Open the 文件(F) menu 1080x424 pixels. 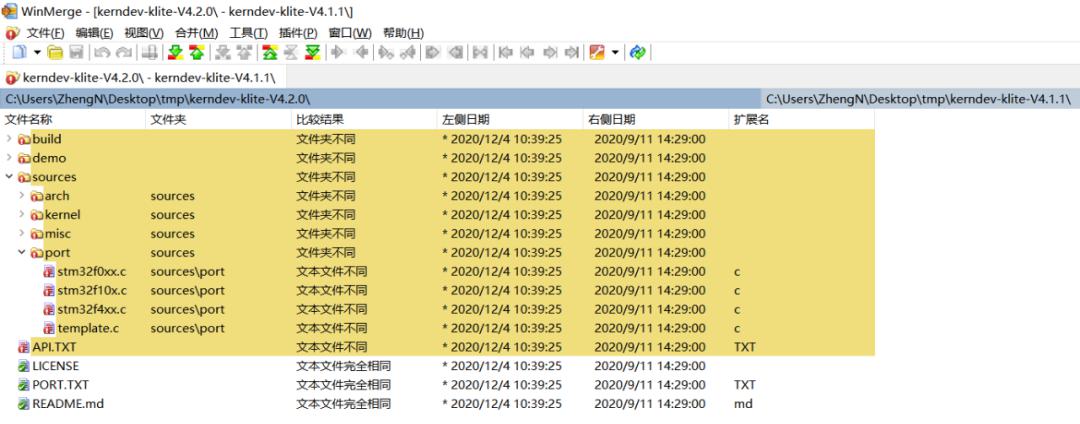coord(45,33)
